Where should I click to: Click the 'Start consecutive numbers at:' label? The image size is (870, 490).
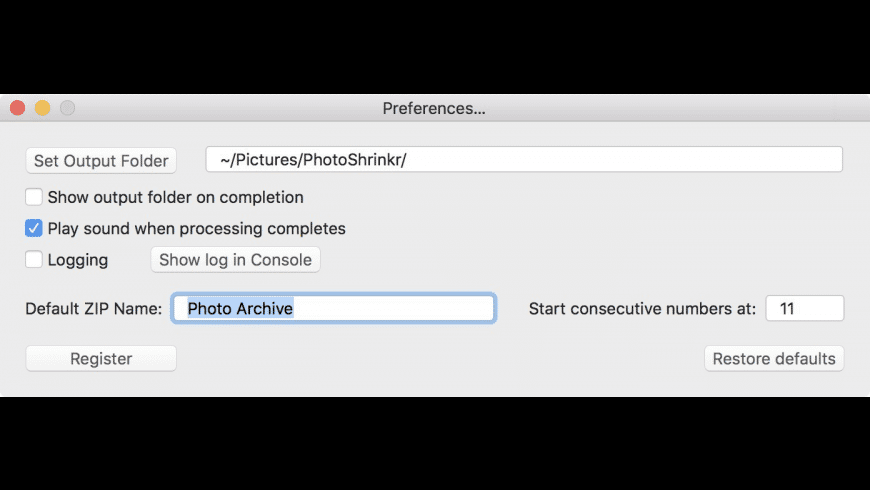(x=642, y=309)
